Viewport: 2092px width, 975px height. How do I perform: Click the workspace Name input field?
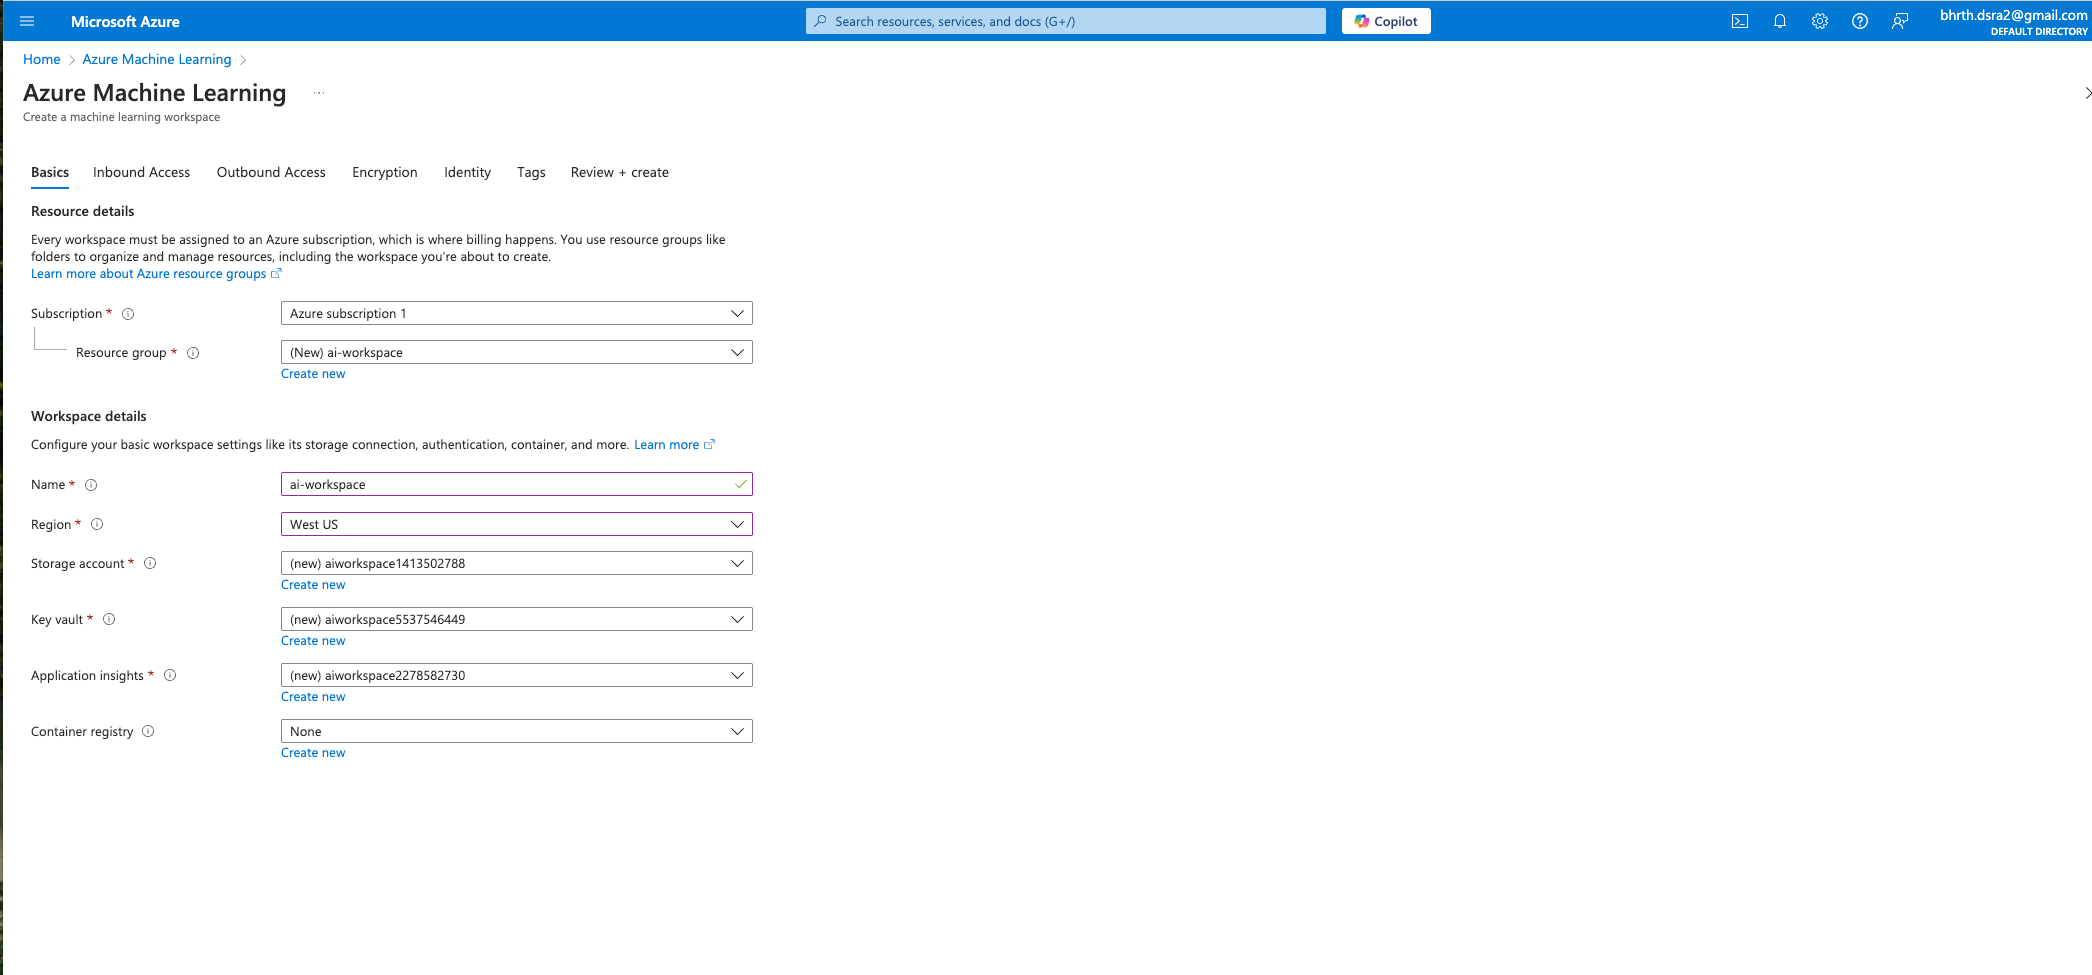(516, 484)
